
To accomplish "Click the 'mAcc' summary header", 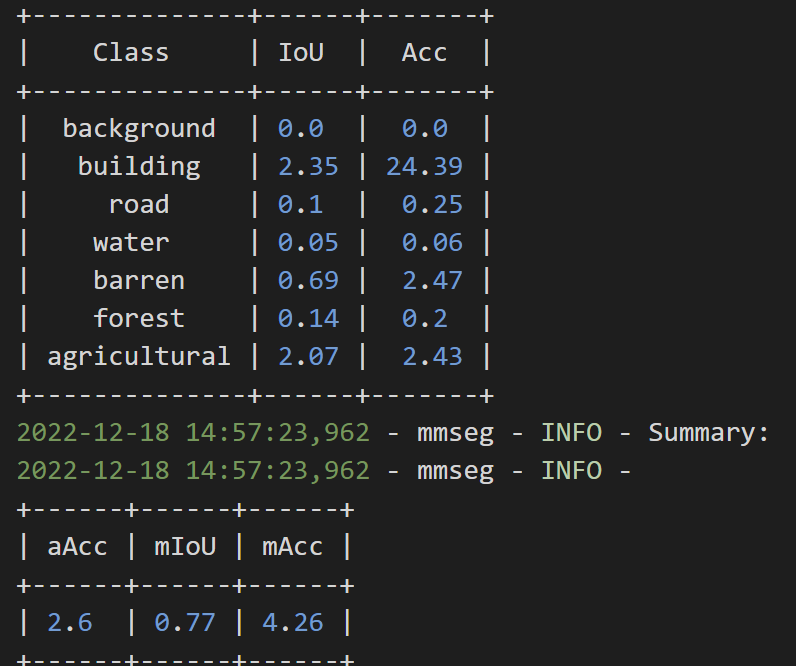I will [292, 547].
